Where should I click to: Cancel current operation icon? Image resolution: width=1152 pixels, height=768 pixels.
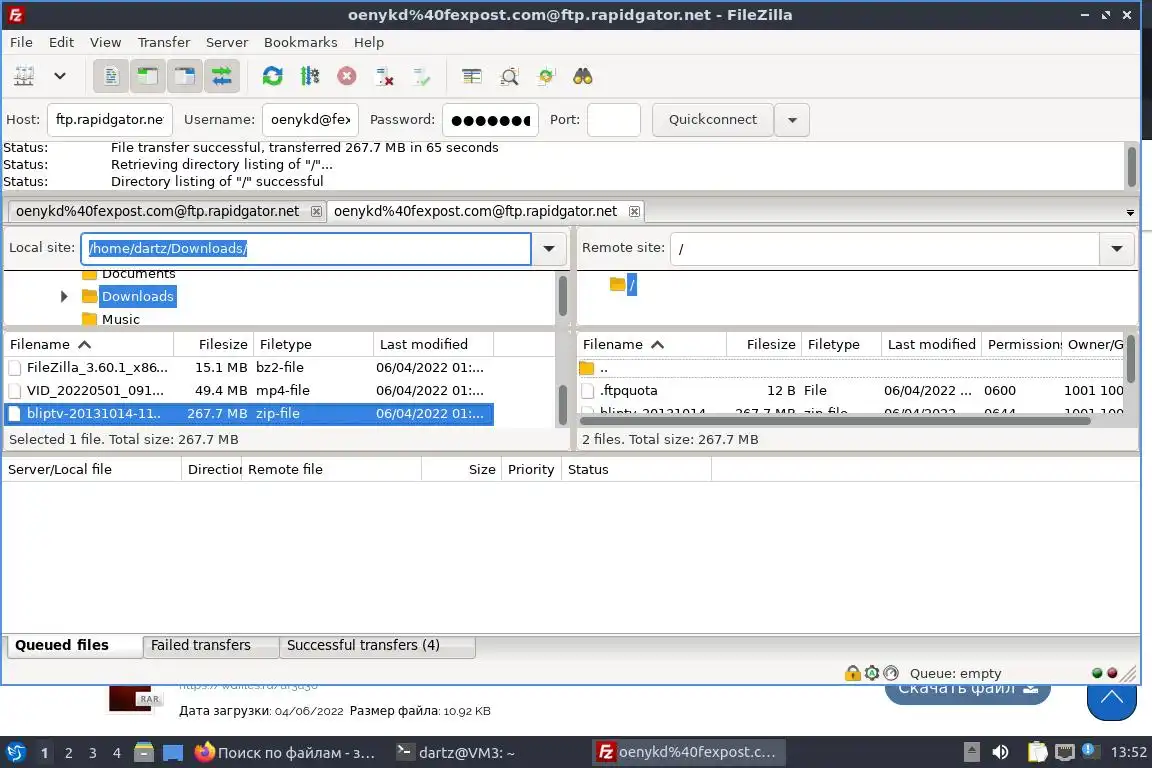[x=347, y=76]
